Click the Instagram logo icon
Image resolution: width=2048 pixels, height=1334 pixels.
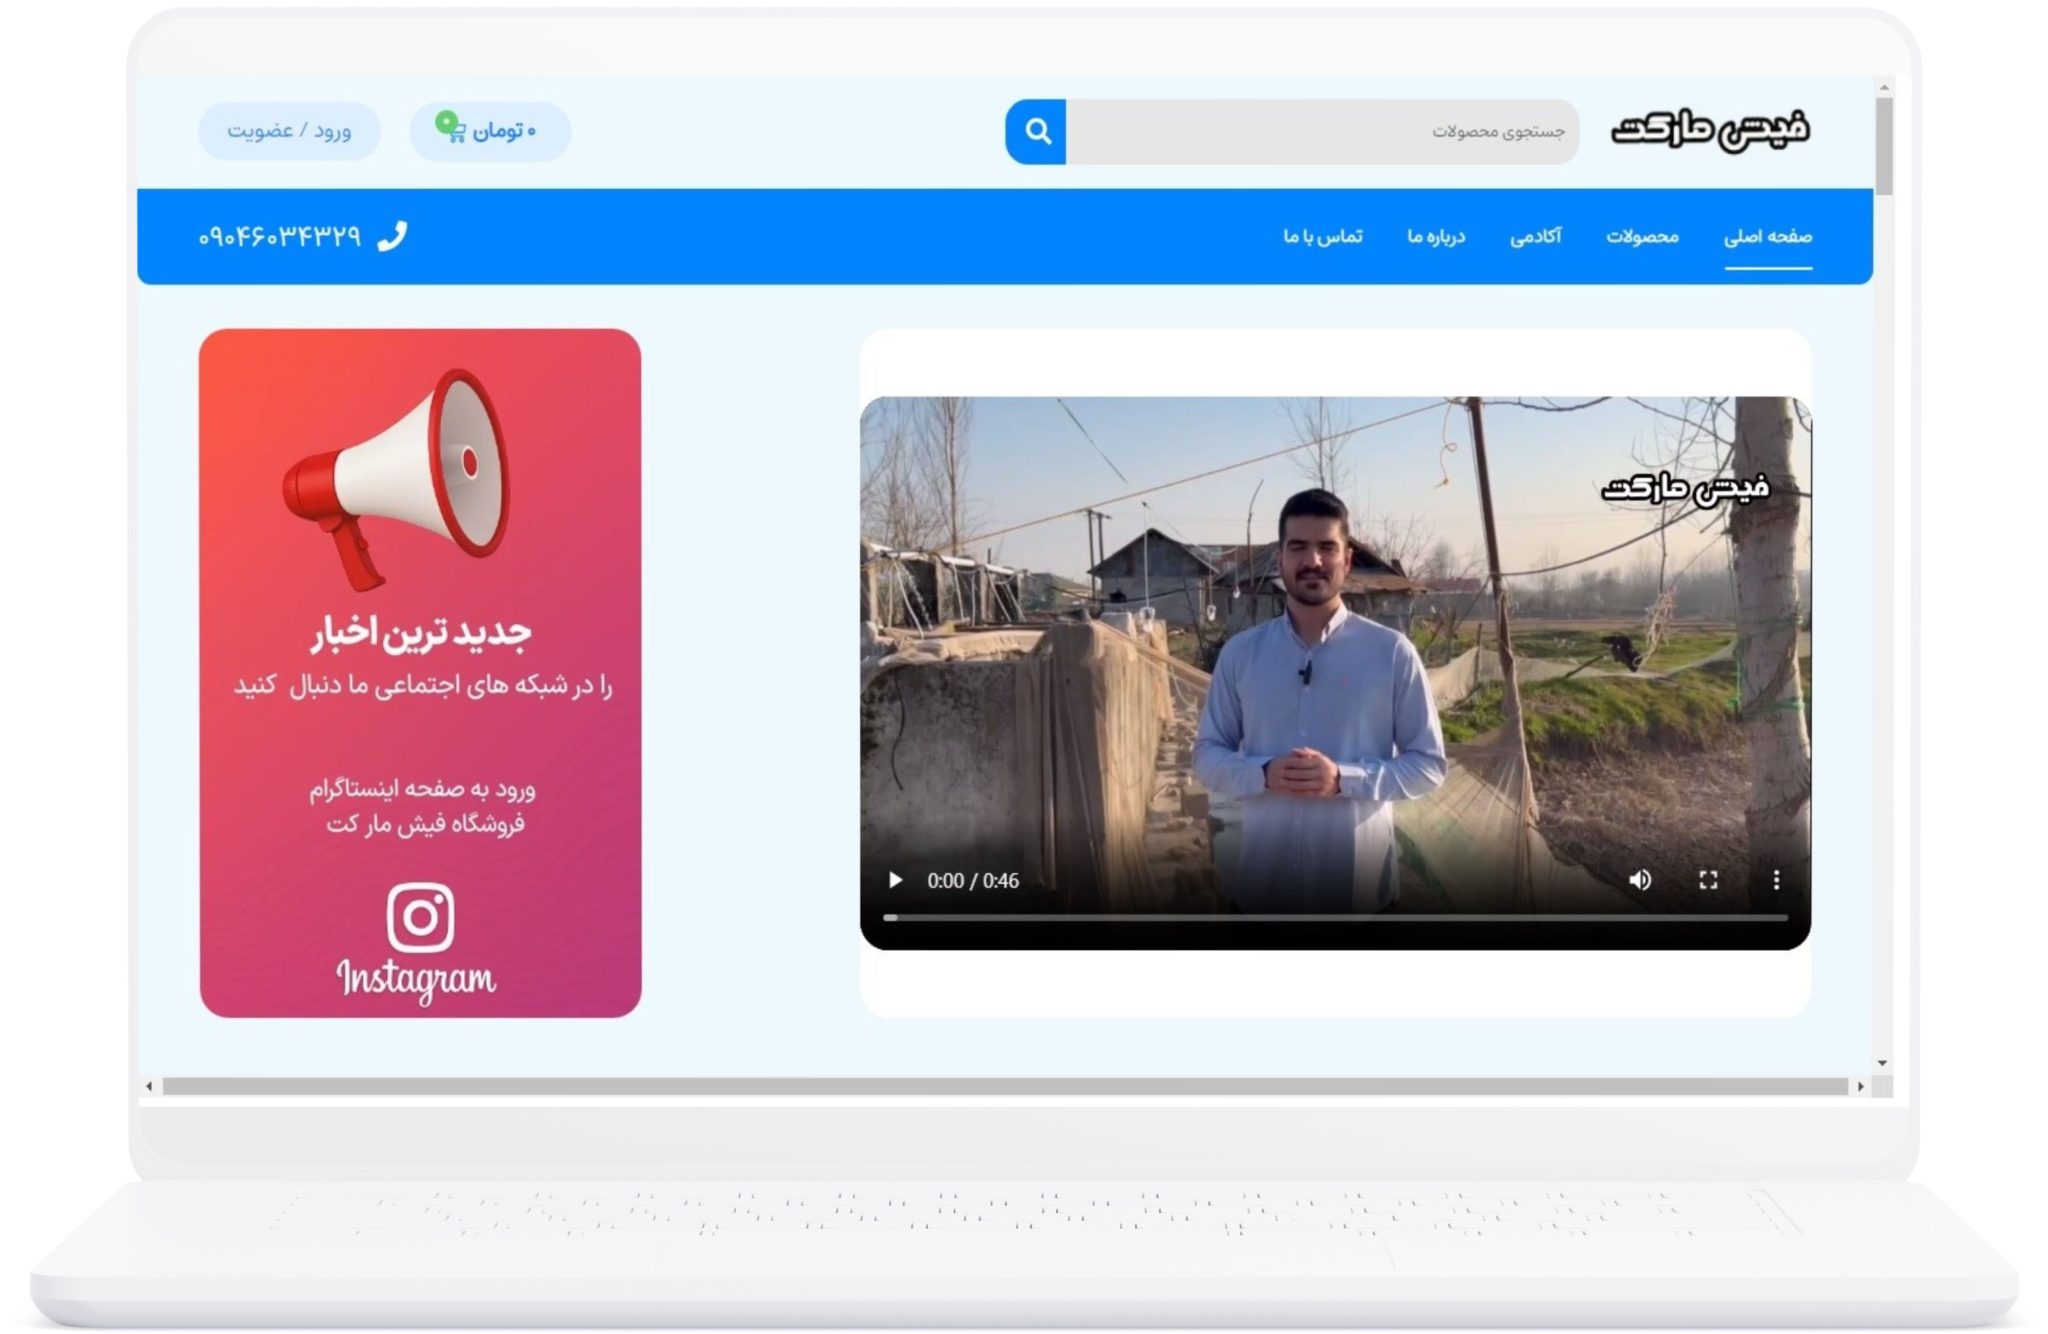(420, 917)
